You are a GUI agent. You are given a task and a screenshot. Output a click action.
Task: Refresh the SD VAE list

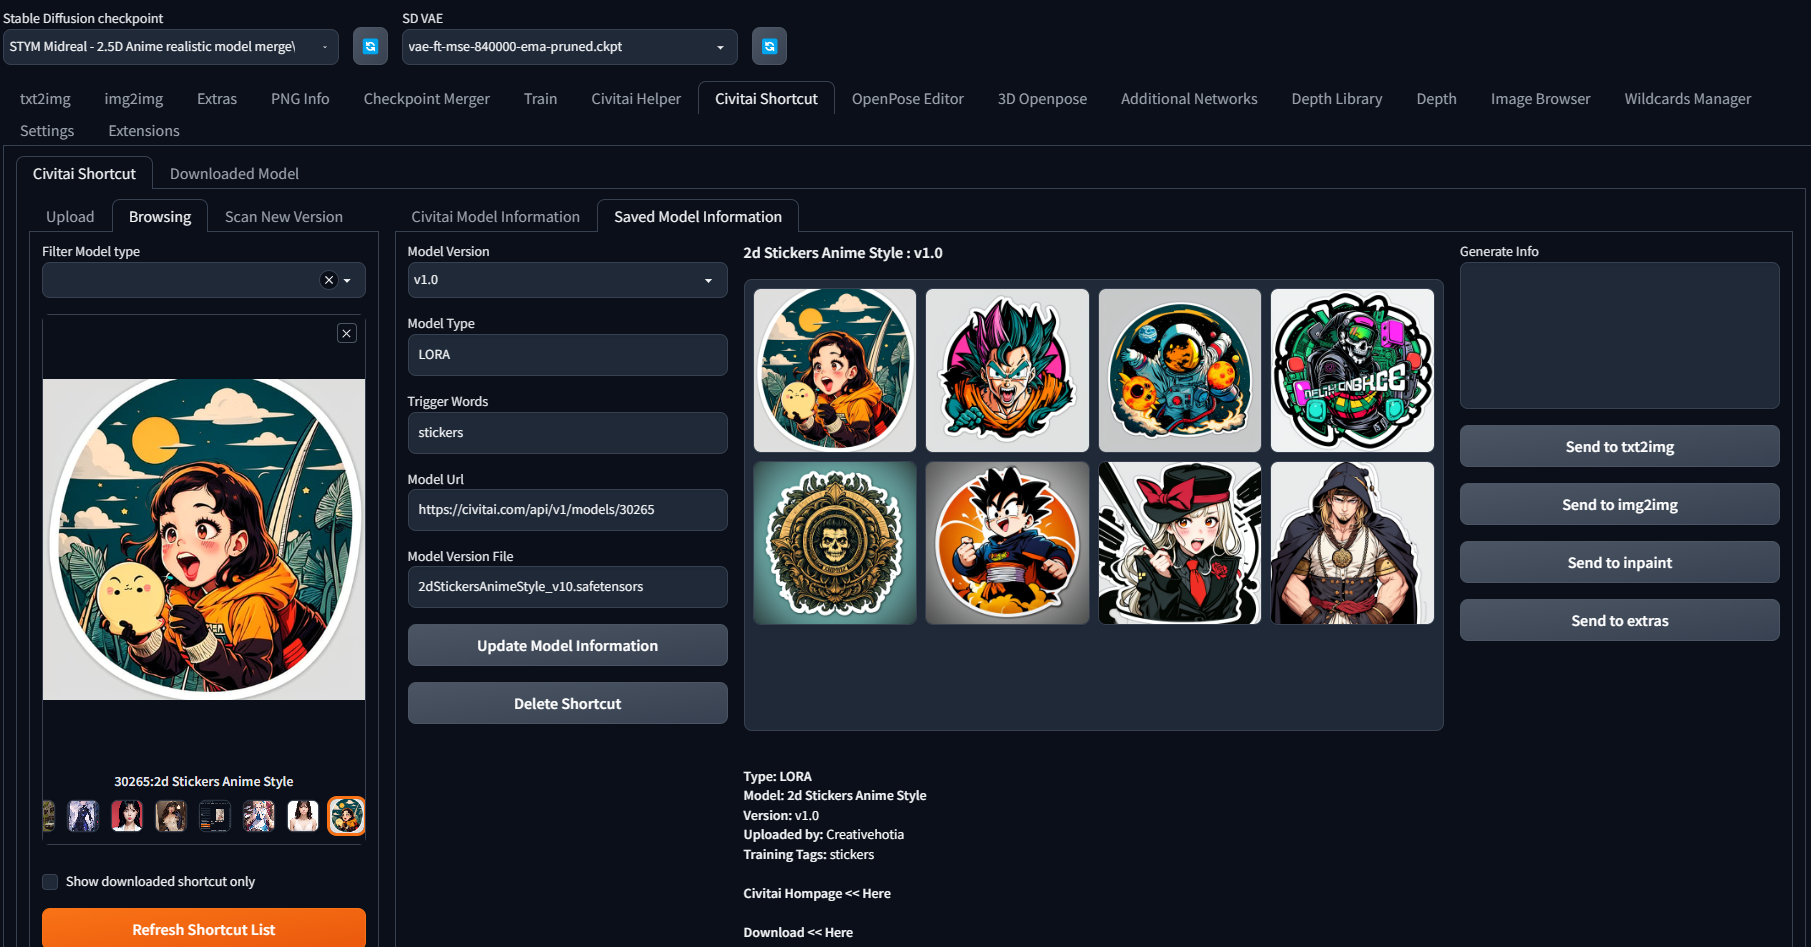(x=769, y=46)
